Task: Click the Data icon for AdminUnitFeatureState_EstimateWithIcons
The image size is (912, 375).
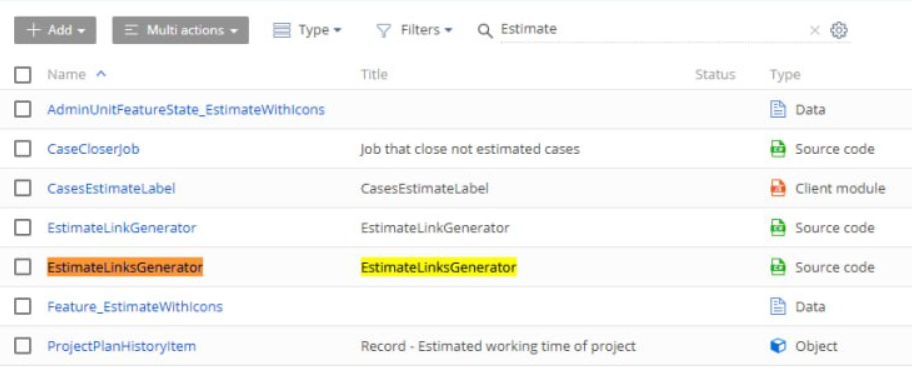Action: pos(778,109)
